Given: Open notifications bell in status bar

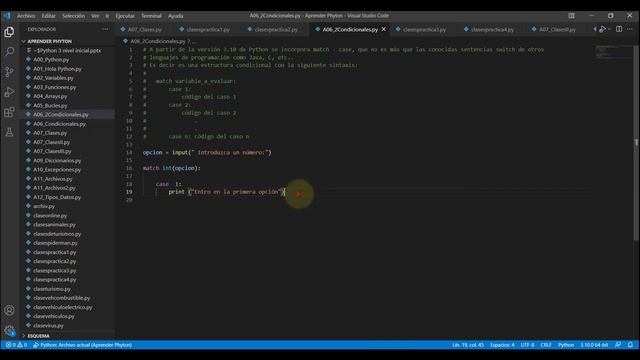Looking at the screenshot, I should pos(630,345).
